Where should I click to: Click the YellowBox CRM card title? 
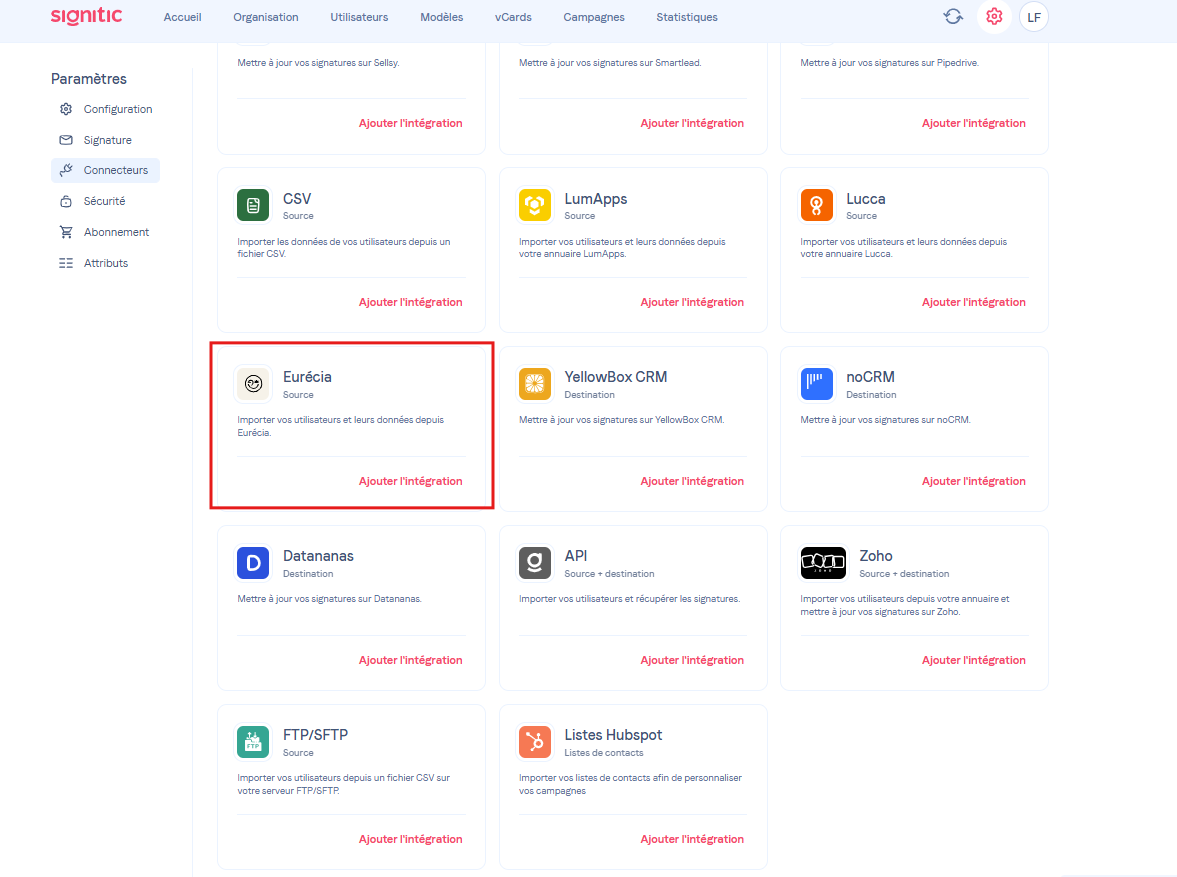616,377
